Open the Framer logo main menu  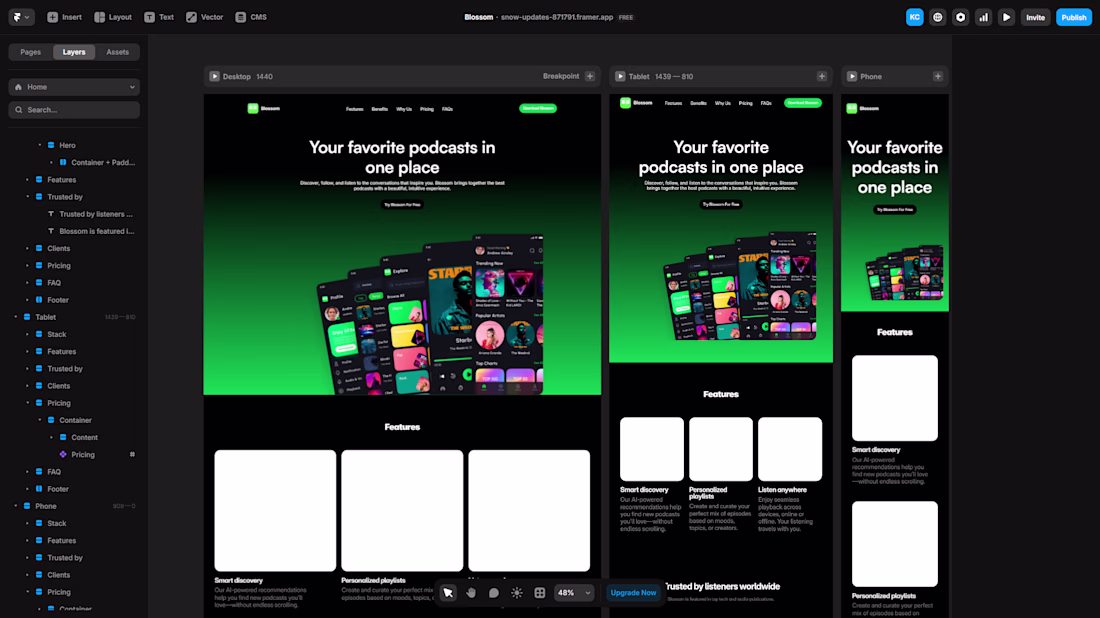[x=21, y=17]
